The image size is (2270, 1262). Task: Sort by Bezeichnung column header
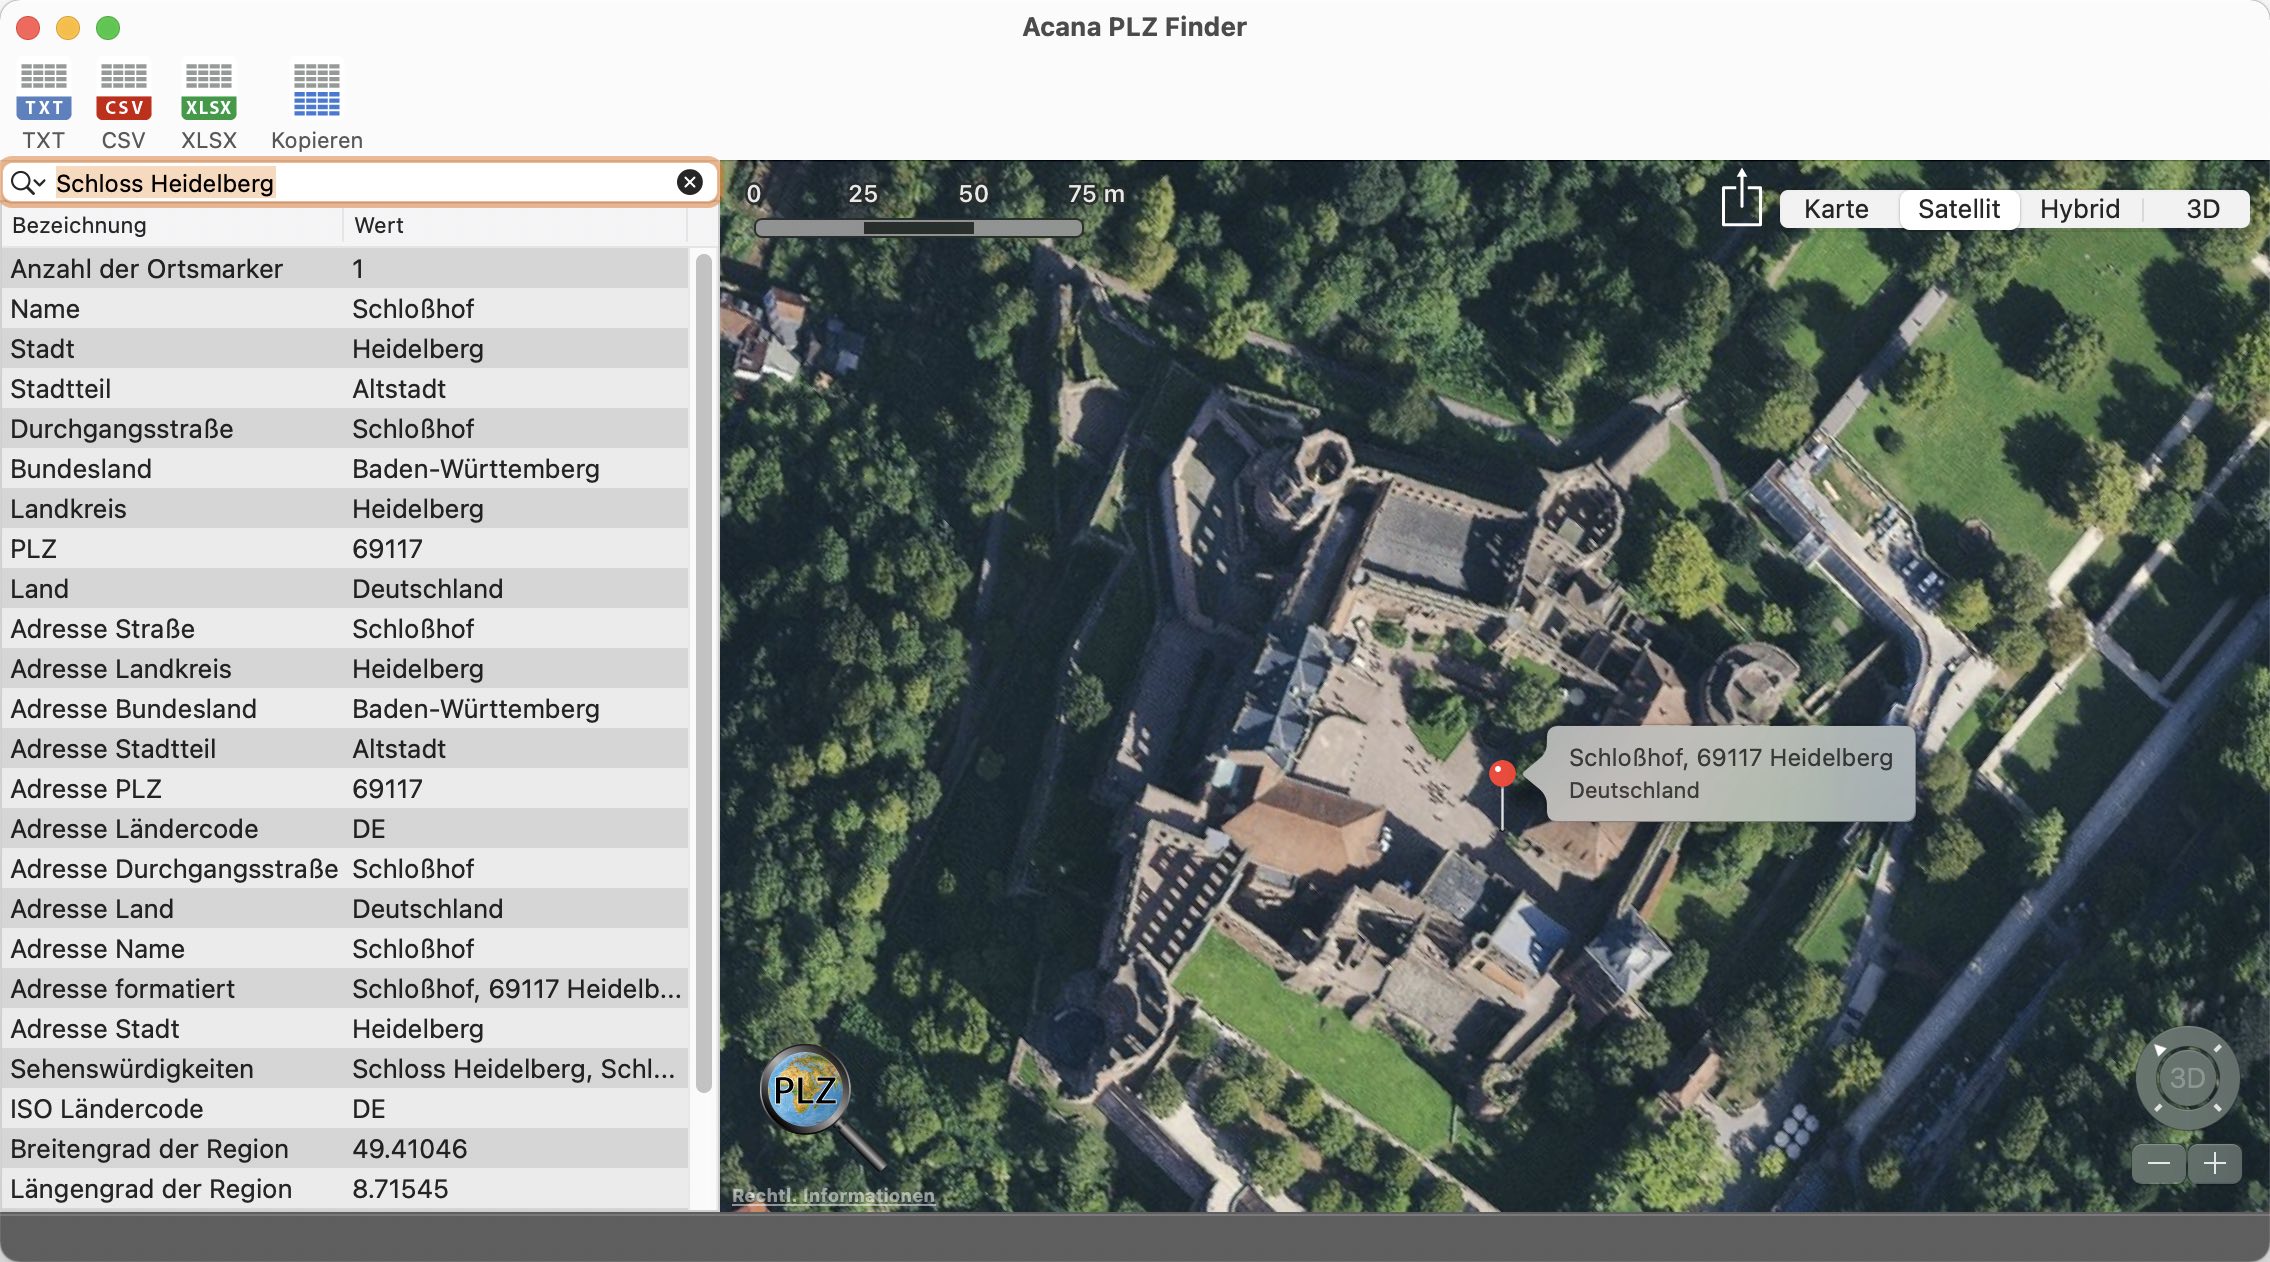(x=172, y=225)
